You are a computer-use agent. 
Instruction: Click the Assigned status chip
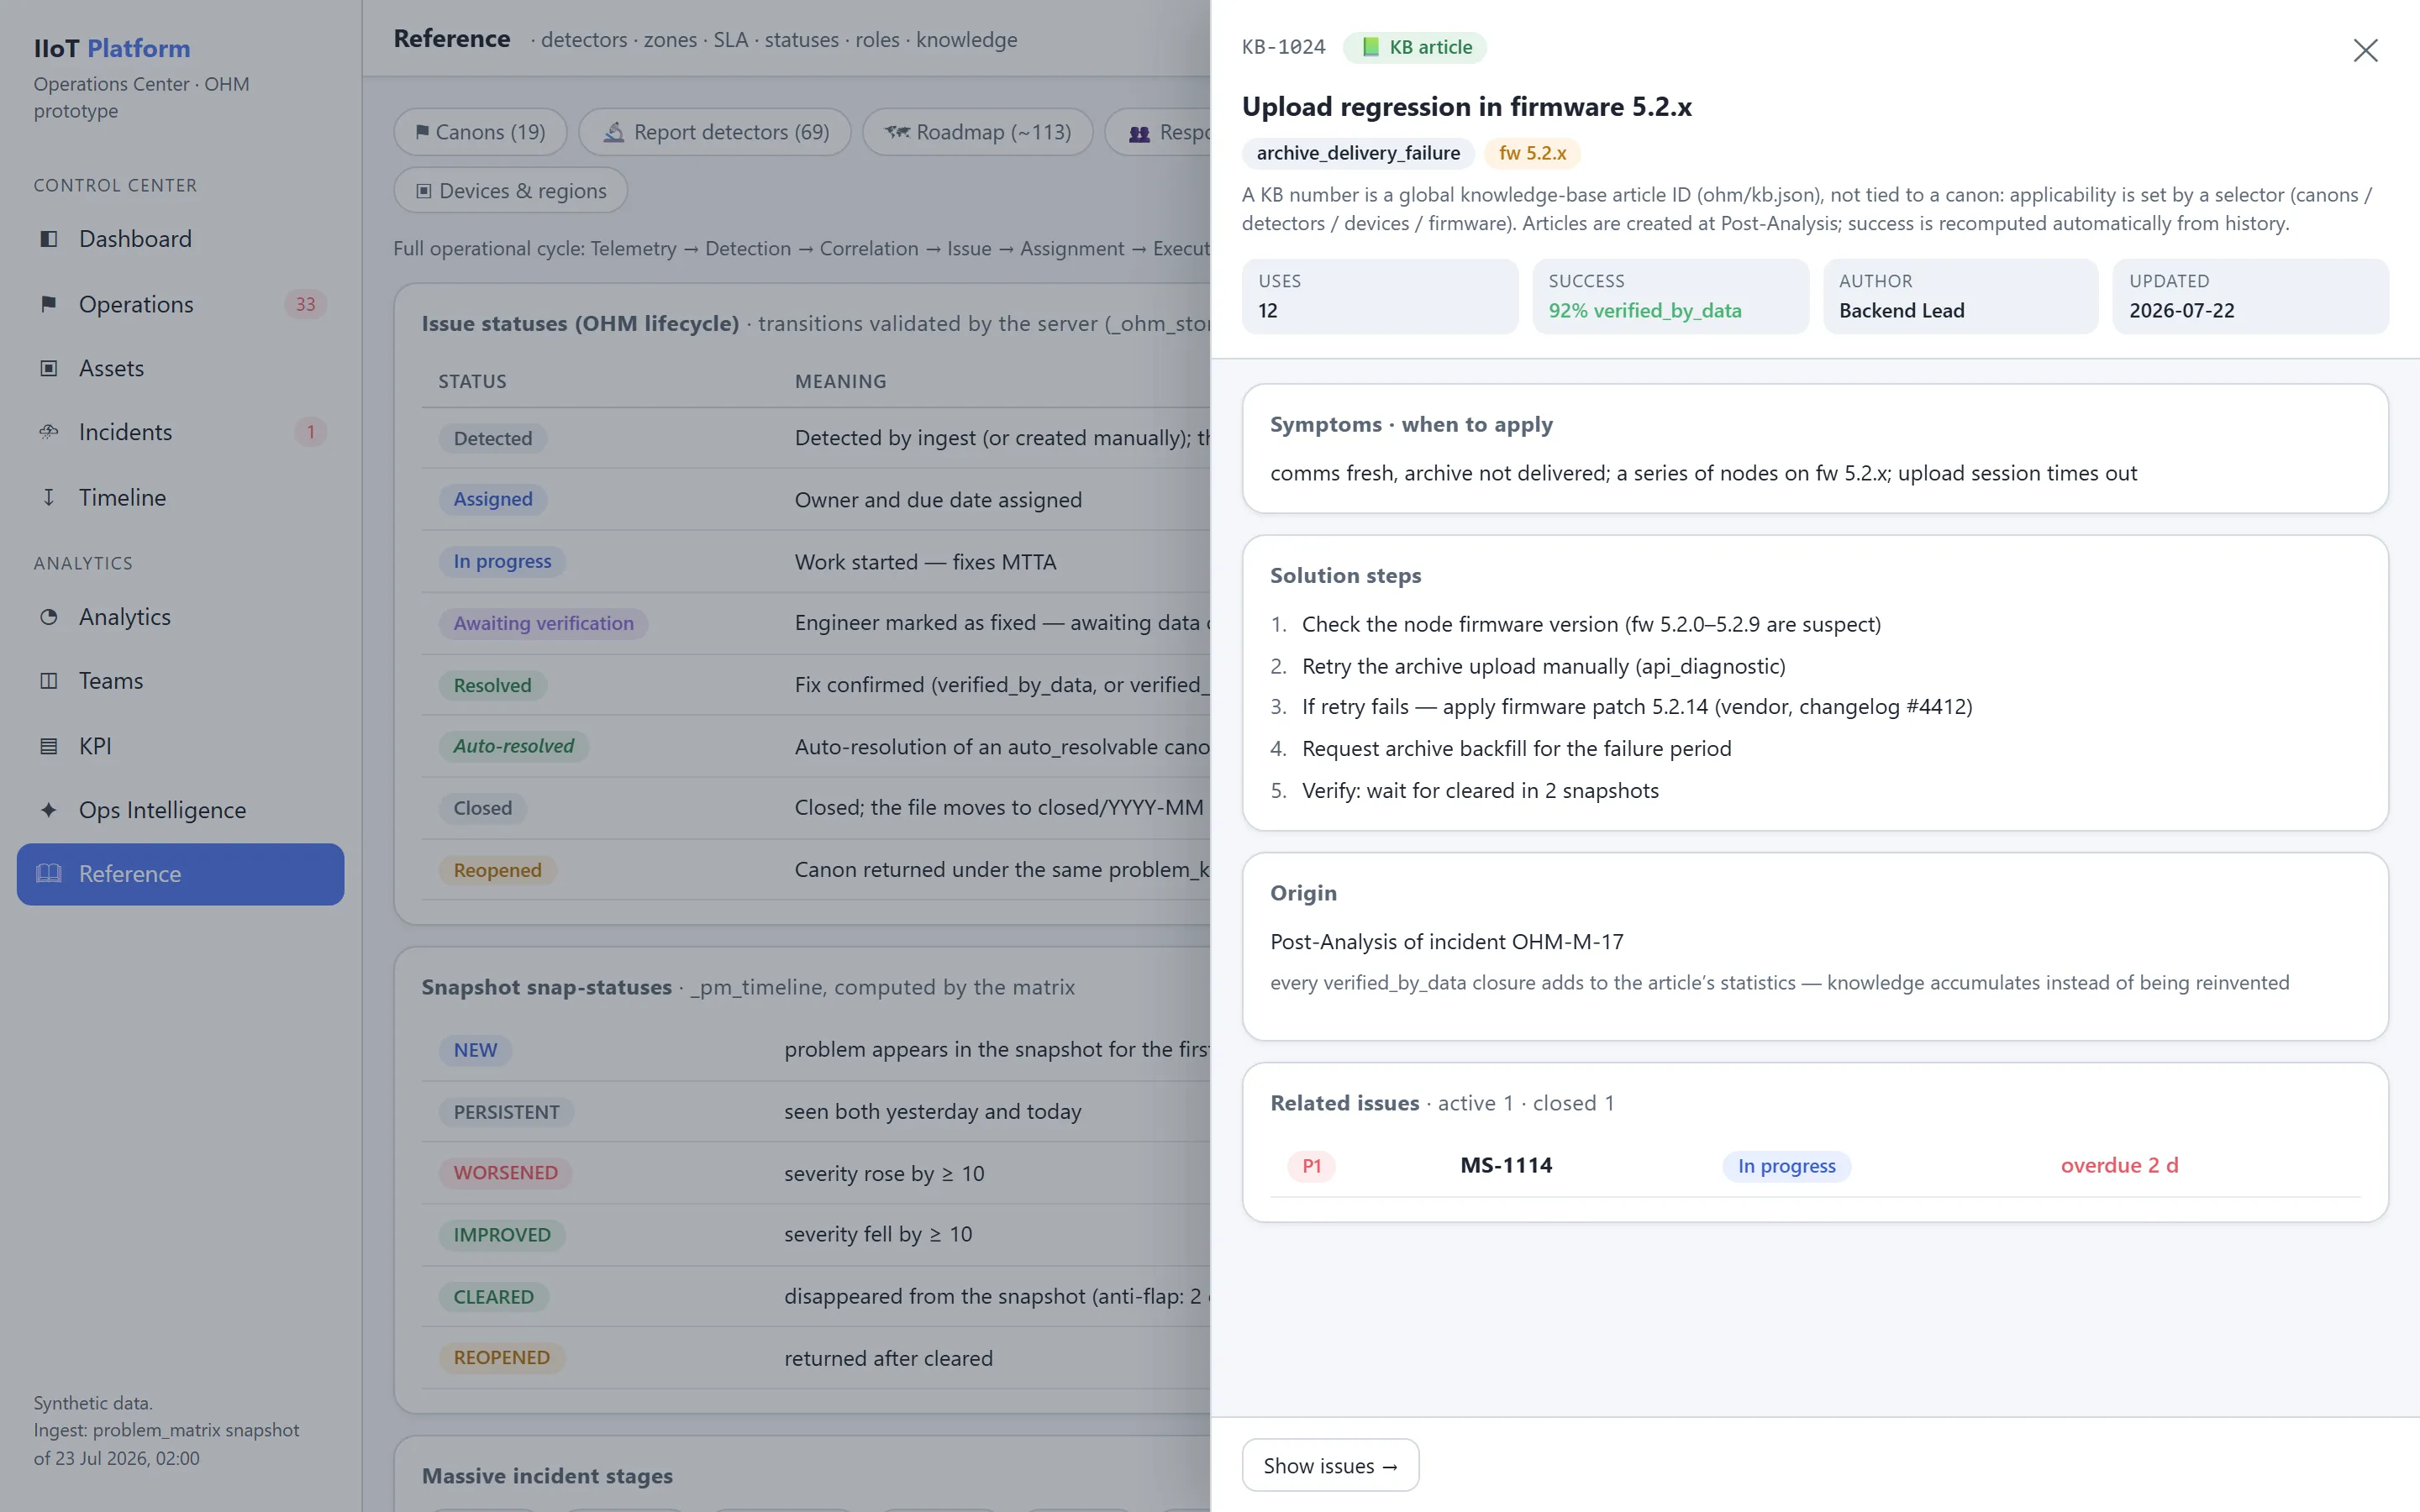point(493,499)
